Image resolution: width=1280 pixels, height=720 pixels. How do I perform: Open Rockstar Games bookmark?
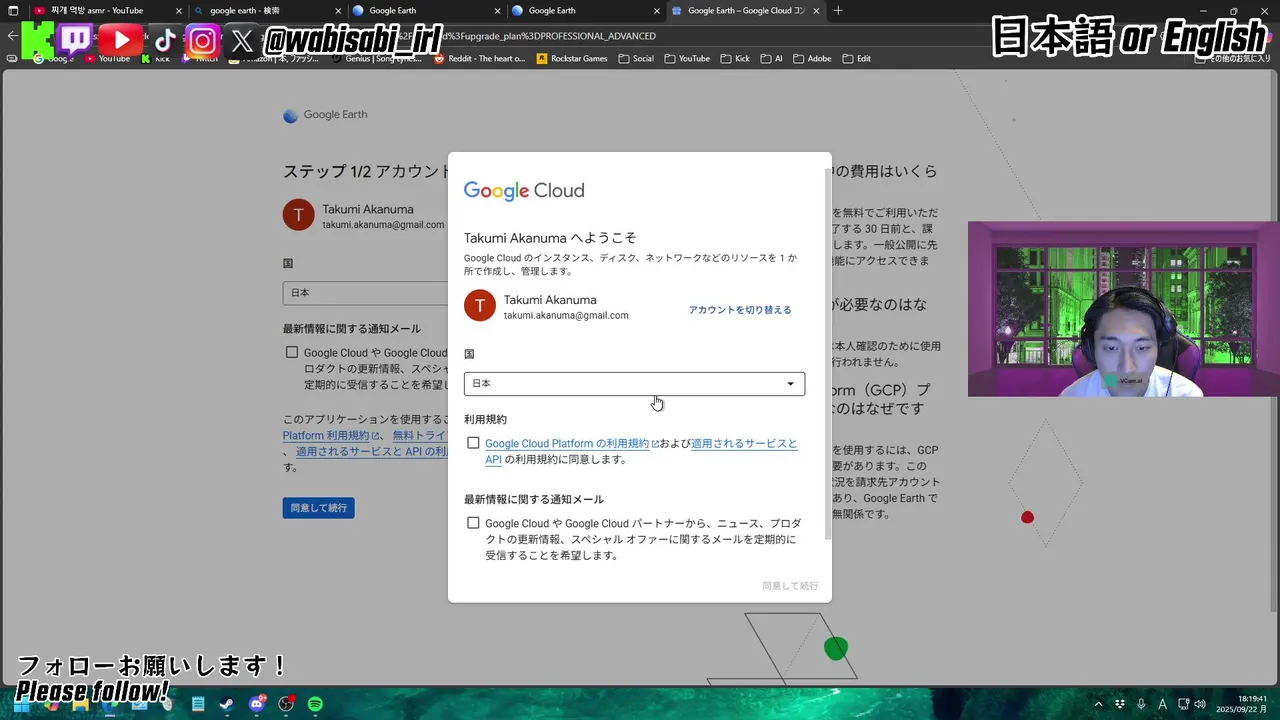tap(572, 59)
